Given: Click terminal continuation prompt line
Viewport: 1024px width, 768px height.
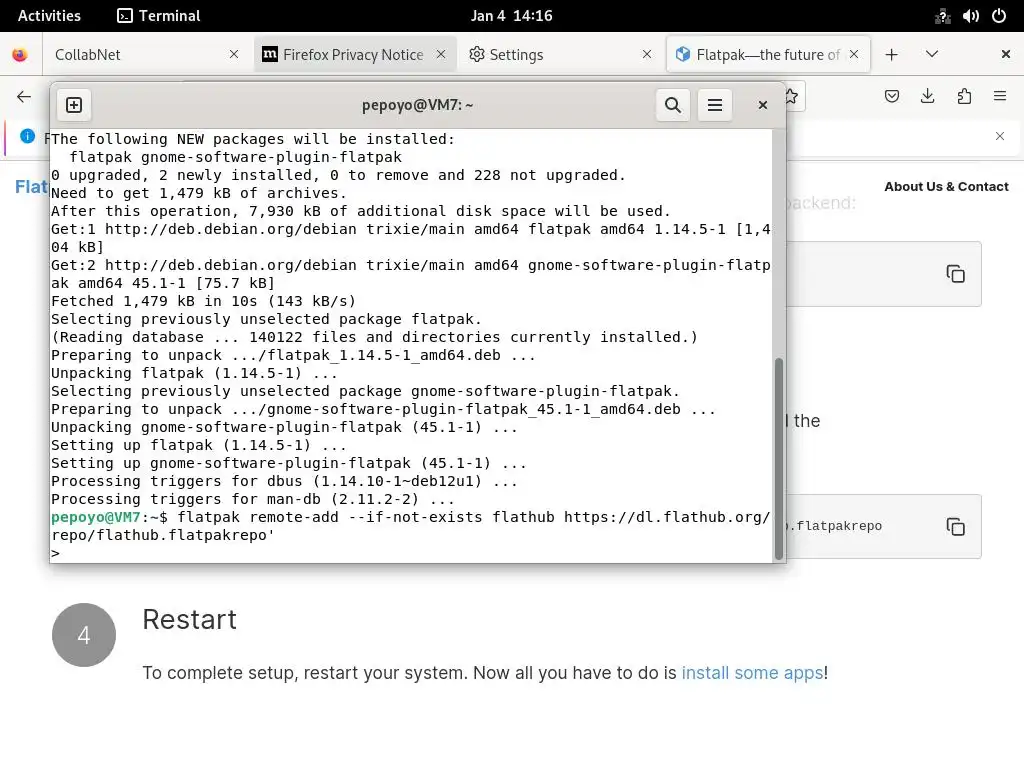Looking at the screenshot, I should point(411,553).
